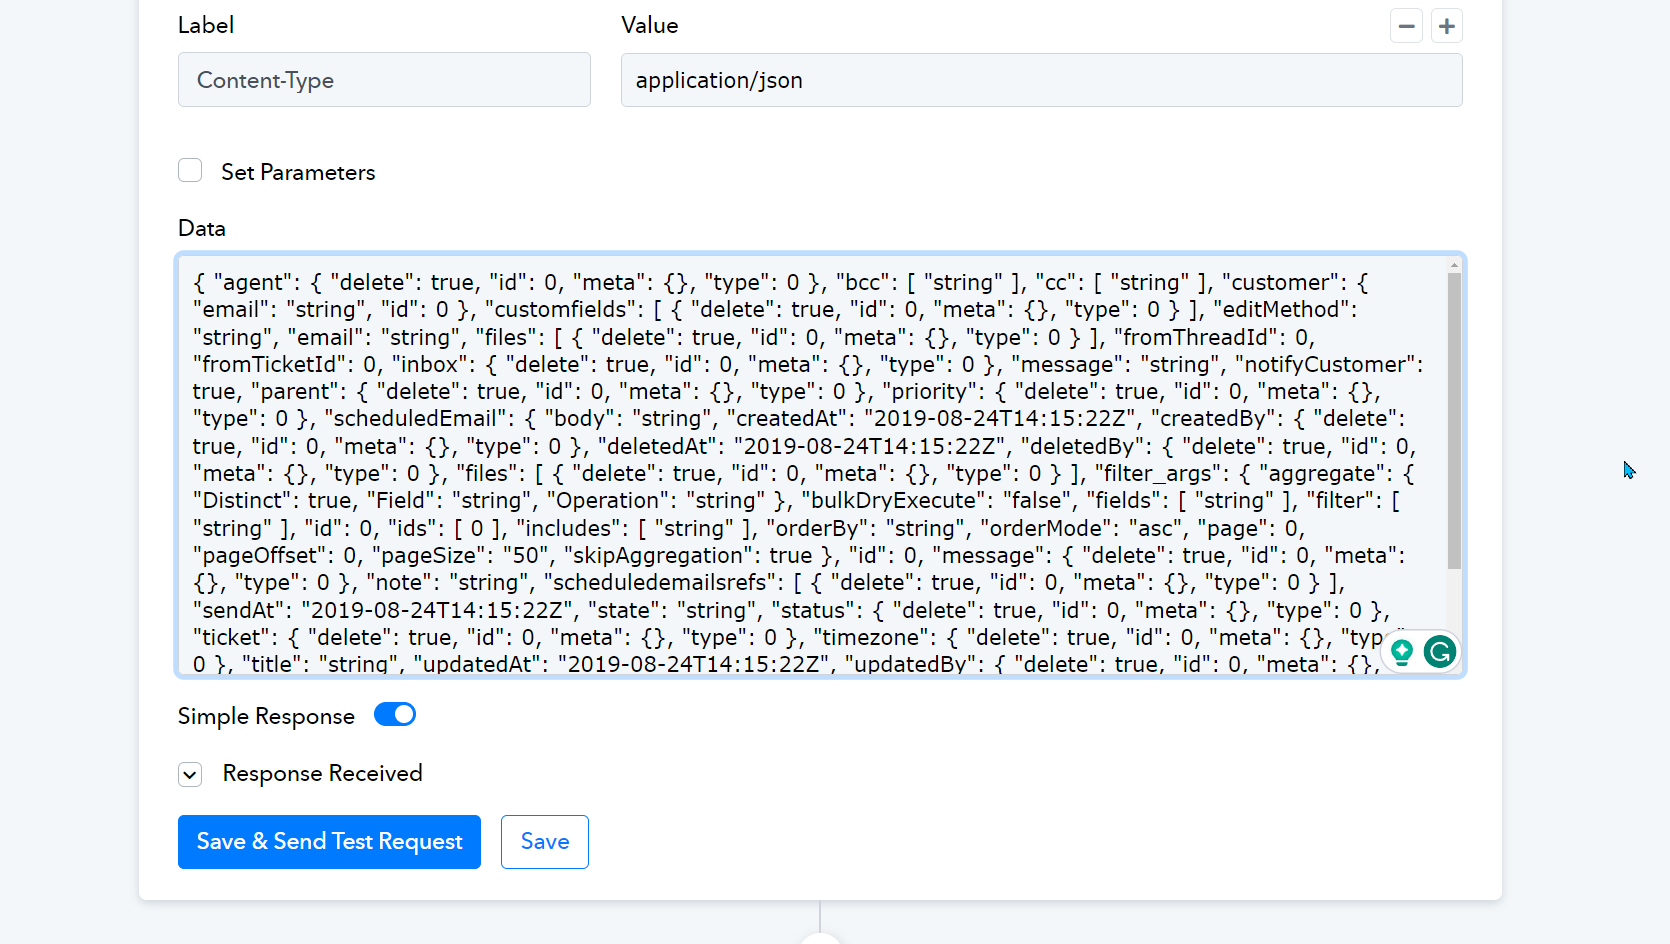
Task: Click the minus button to remove header row
Action: point(1406,26)
